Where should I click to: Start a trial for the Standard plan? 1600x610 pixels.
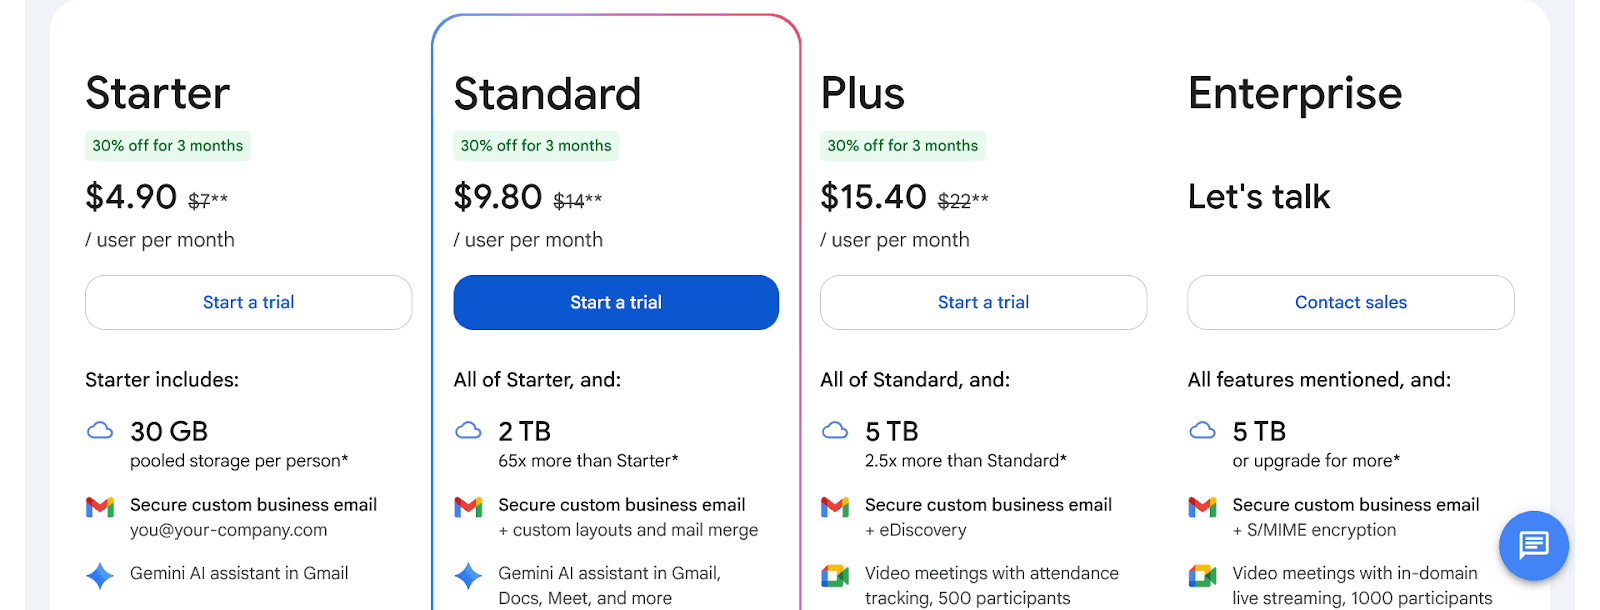tap(616, 302)
